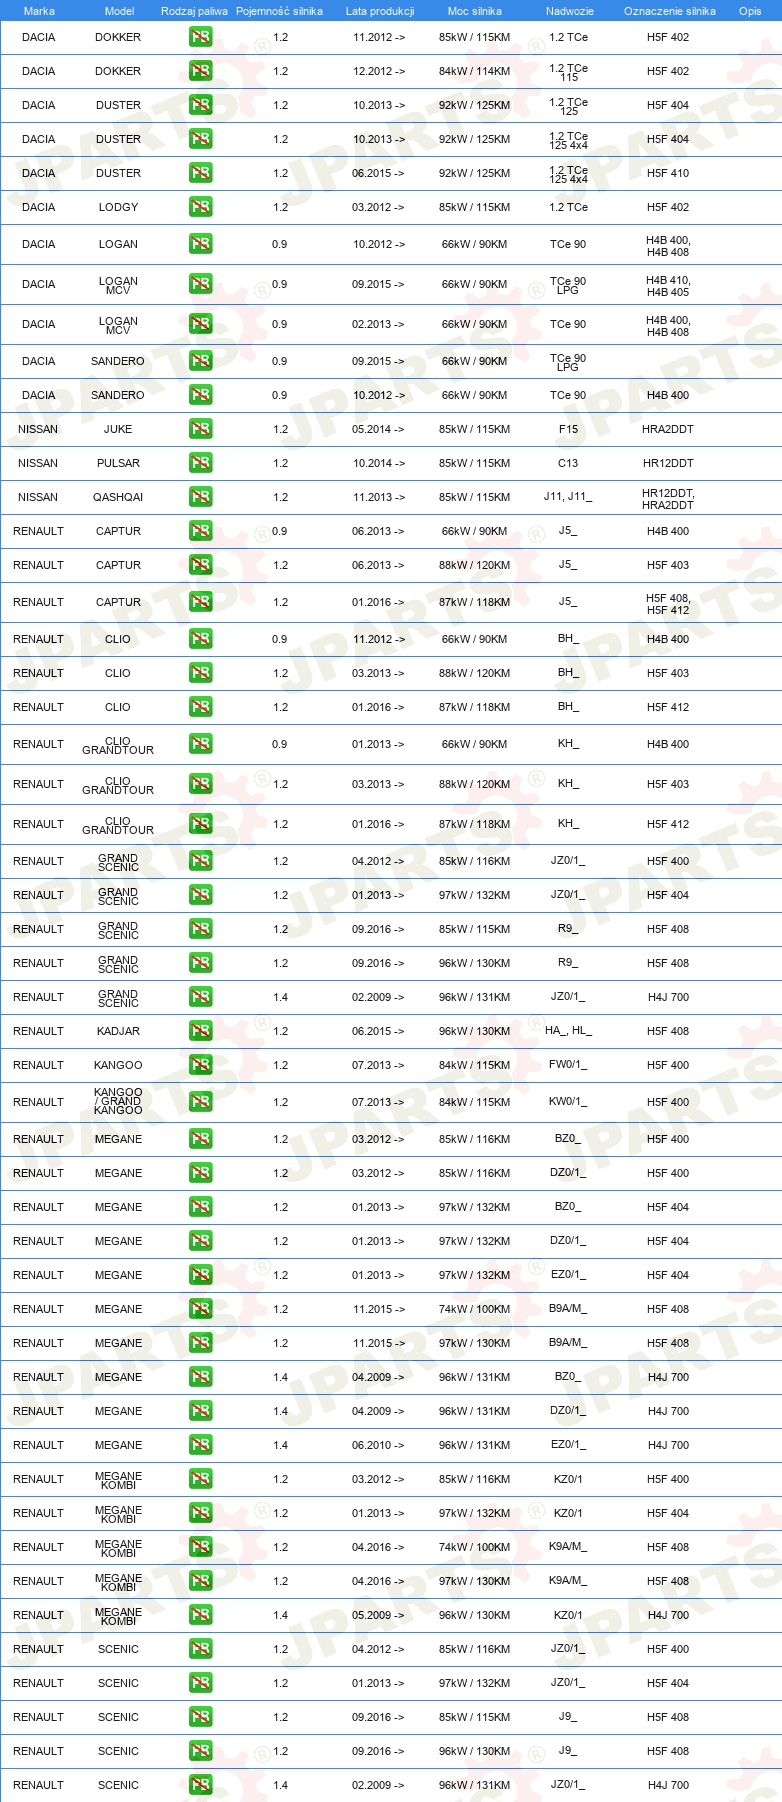
Task: Click the fuel icon in the KANGOO FW0/1_ row
Action: point(200,1065)
